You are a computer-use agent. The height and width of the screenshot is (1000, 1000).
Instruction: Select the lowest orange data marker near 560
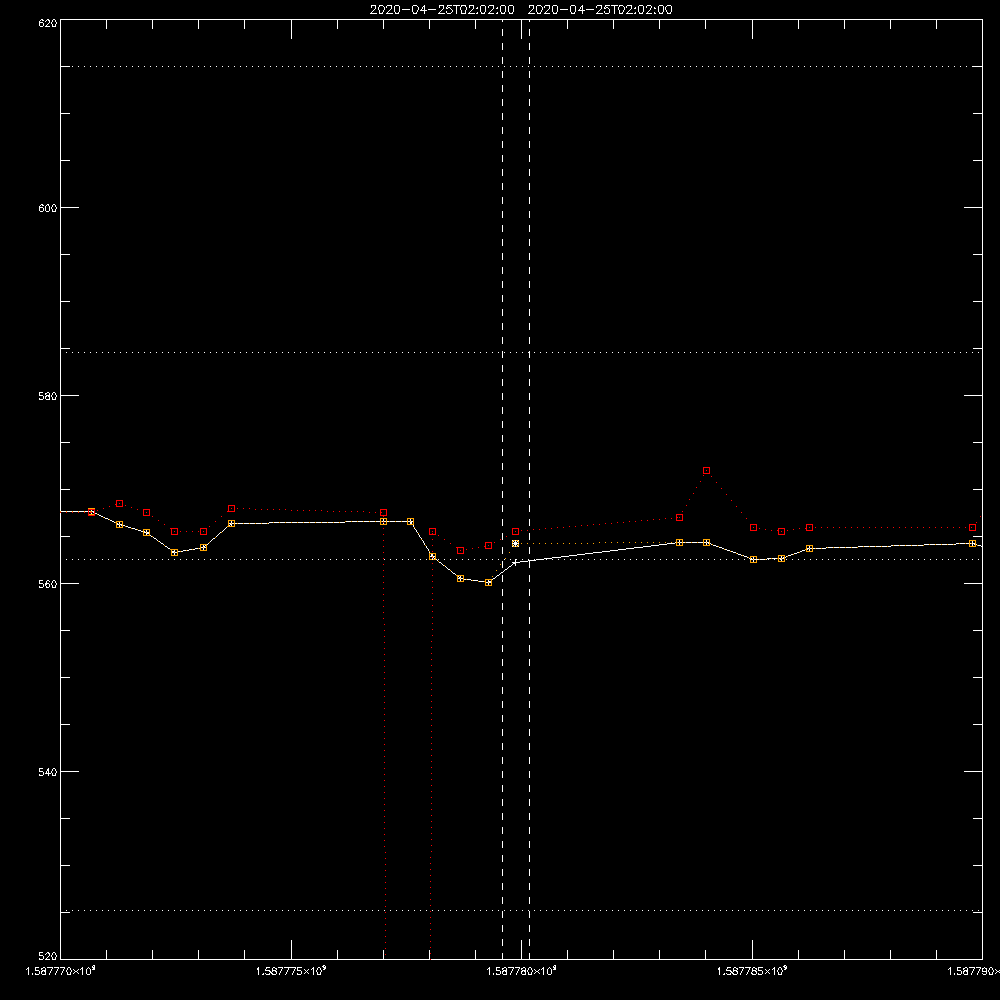(489, 582)
